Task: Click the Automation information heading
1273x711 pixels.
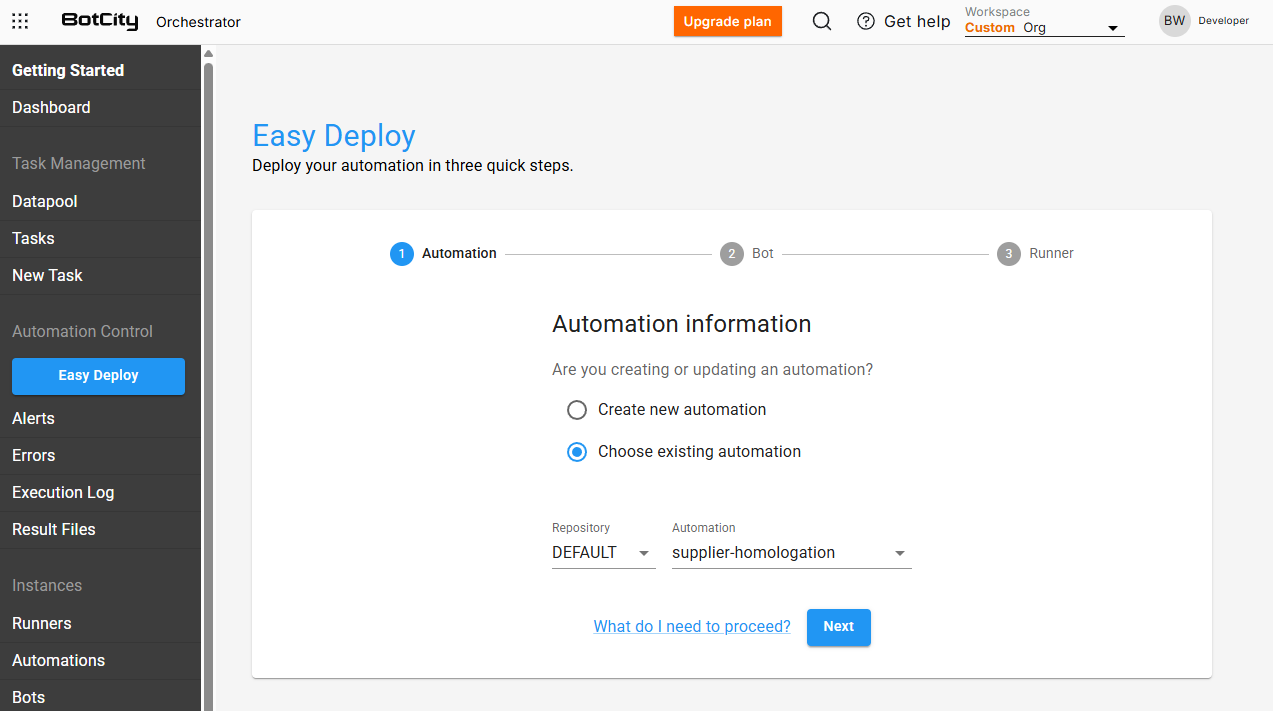Action: tap(682, 324)
